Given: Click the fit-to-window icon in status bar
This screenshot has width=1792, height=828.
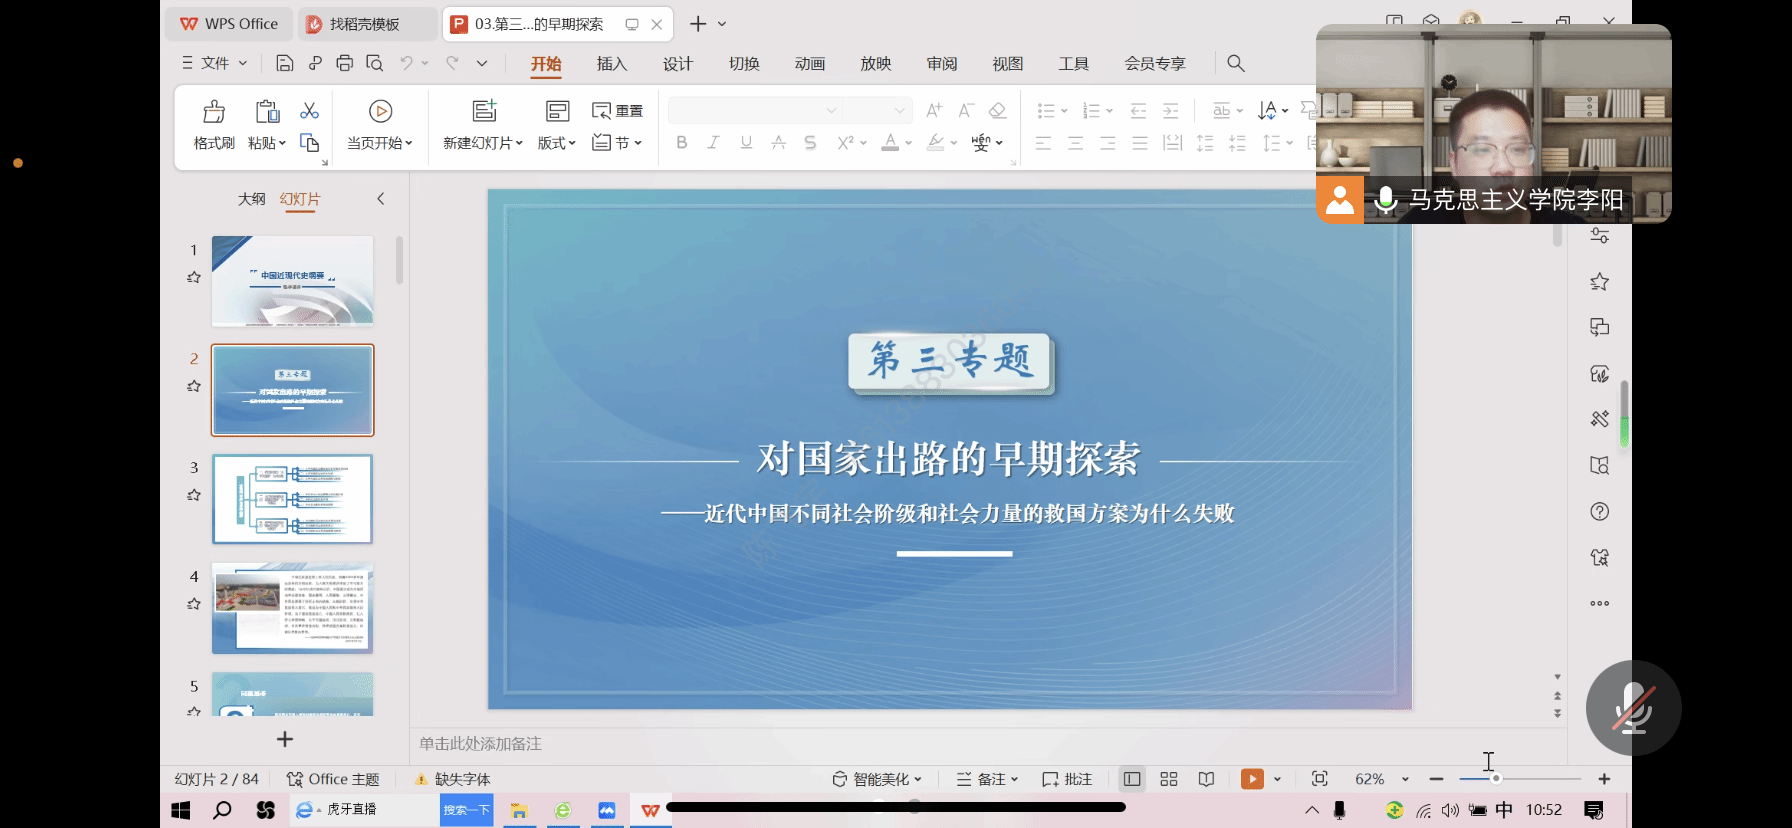Looking at the screenshot, I should 1320,779.
